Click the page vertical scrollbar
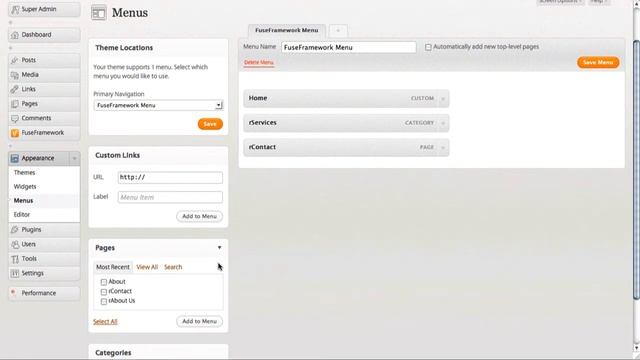The image size is (640, 360). pos(636,169)
